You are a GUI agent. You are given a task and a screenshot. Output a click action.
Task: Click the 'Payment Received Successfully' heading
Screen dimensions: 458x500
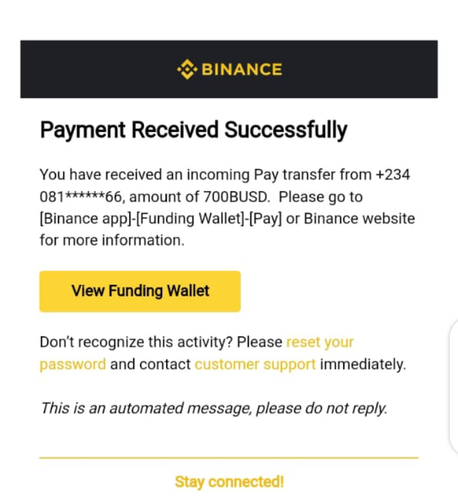tap(193, 130)
